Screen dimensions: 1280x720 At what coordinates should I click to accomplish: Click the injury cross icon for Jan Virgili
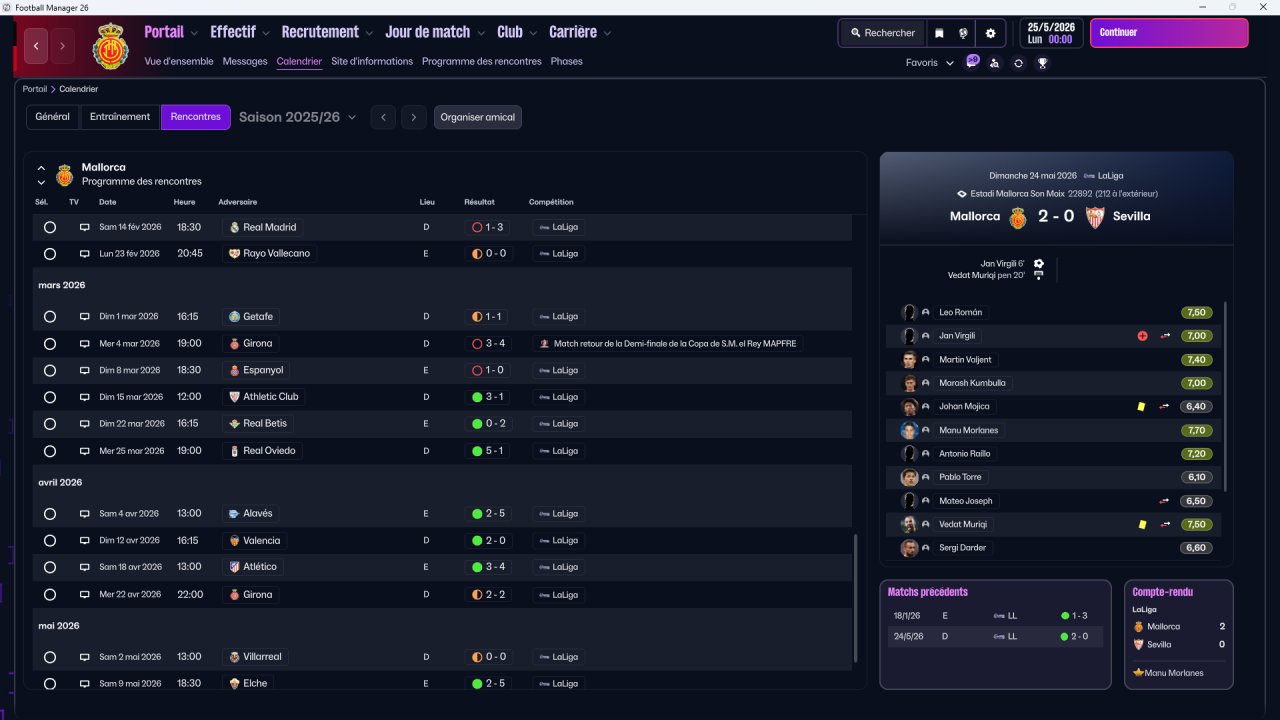click(x=1142, y=336)
